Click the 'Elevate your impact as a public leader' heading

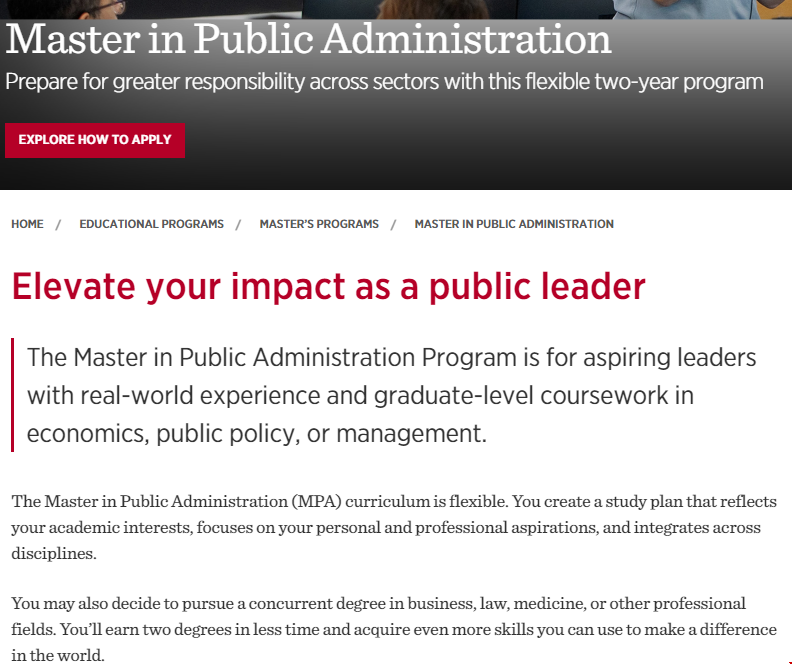(x=328, y=287)
